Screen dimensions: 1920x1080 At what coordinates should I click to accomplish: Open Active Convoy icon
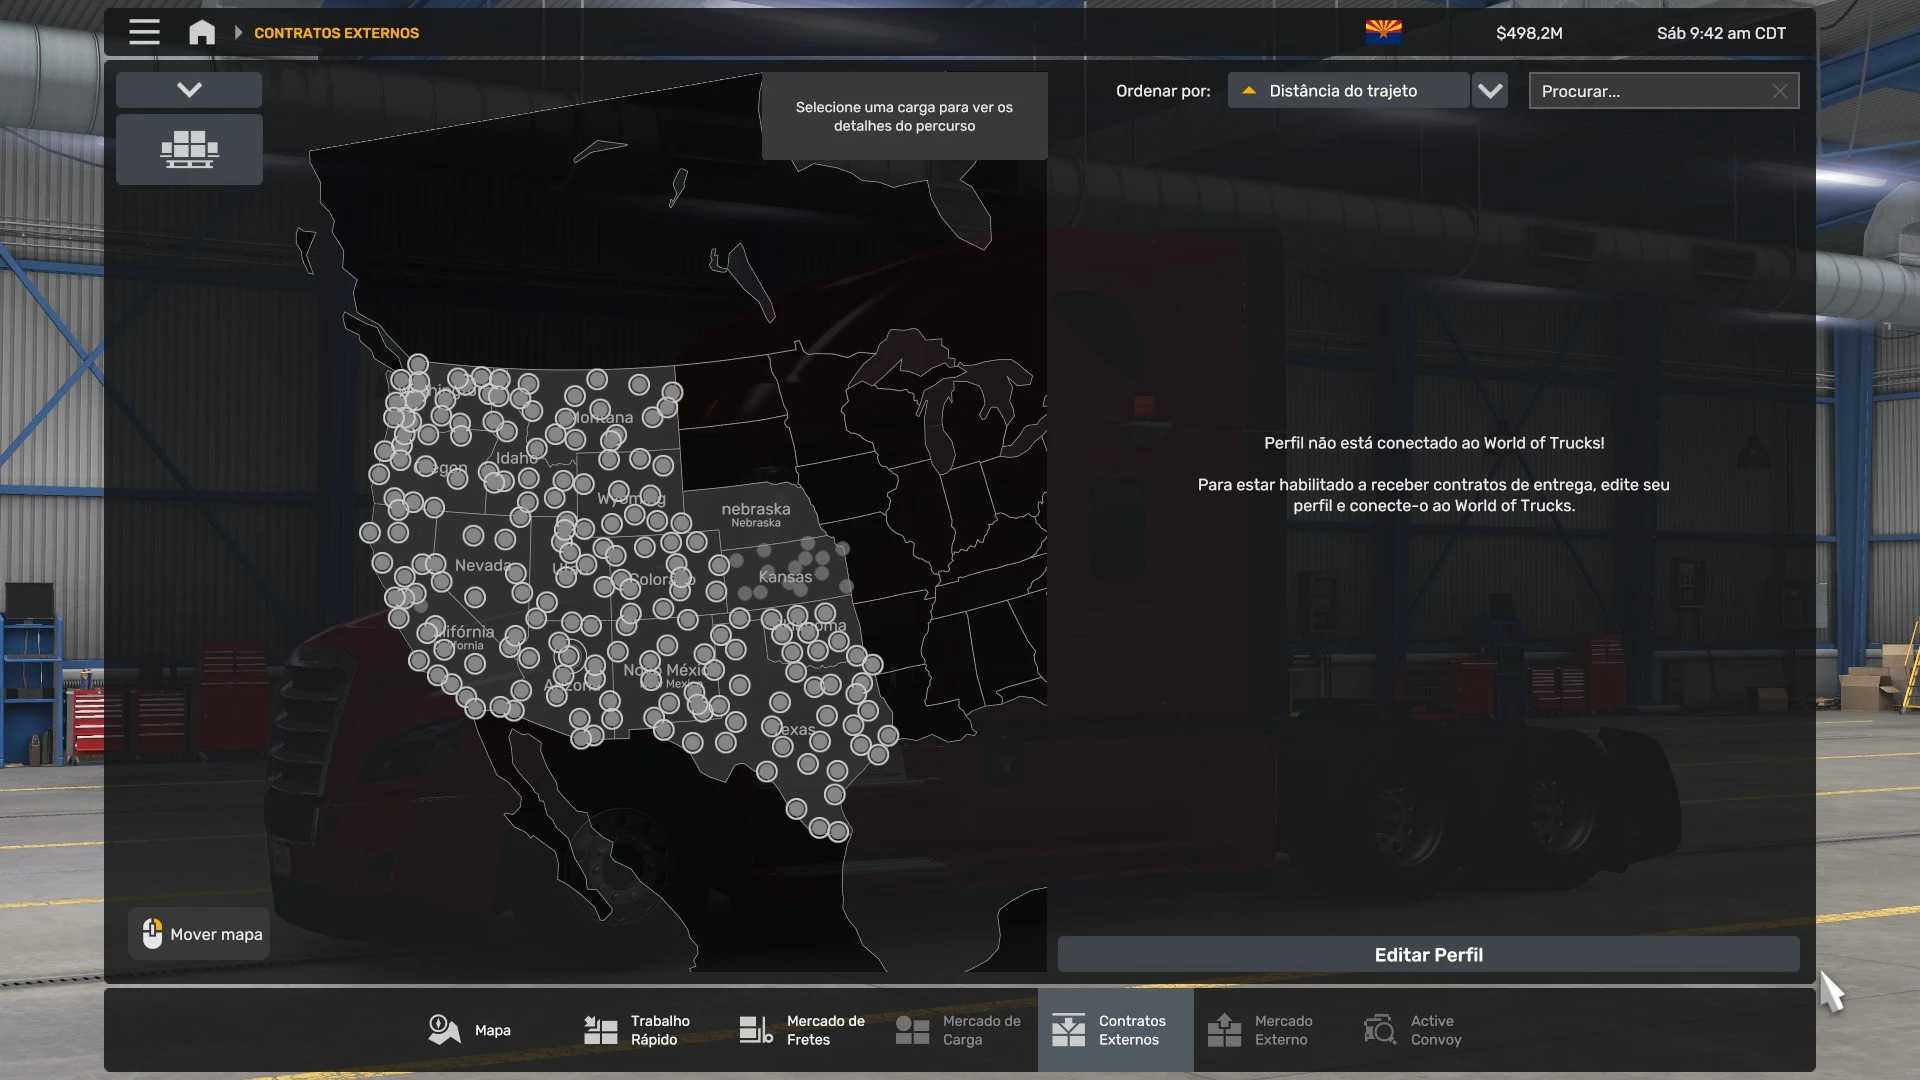click(x=1380, y=1030)
